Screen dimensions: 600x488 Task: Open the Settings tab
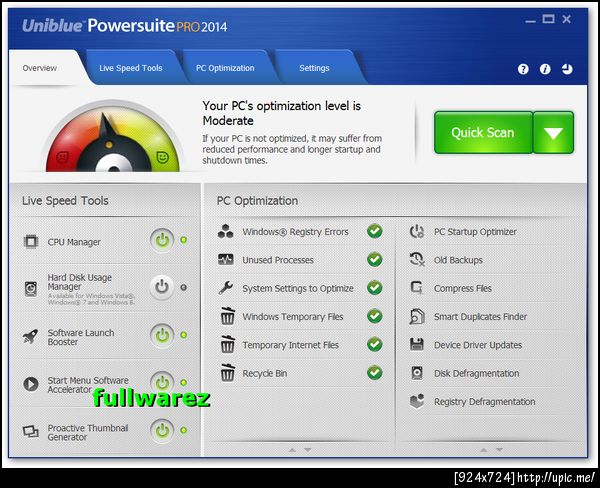click(314, 68)
